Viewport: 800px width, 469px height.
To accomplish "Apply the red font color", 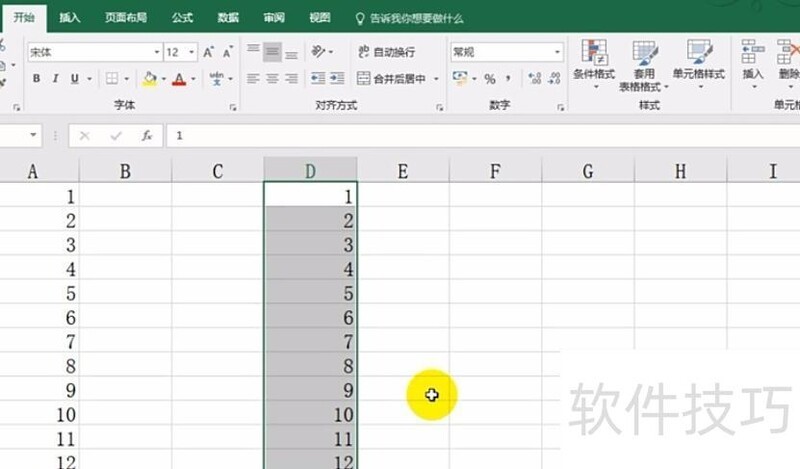I will 179,79.
